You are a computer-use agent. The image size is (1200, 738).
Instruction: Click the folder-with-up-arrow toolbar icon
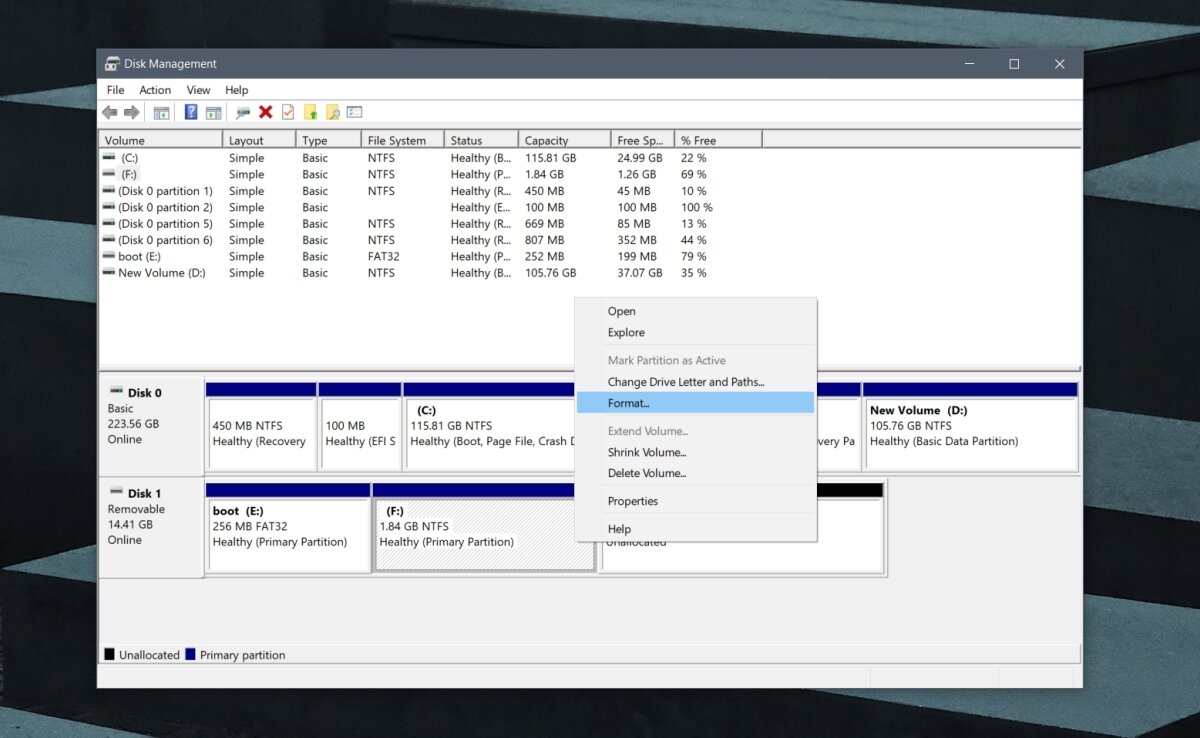[312, 111]
